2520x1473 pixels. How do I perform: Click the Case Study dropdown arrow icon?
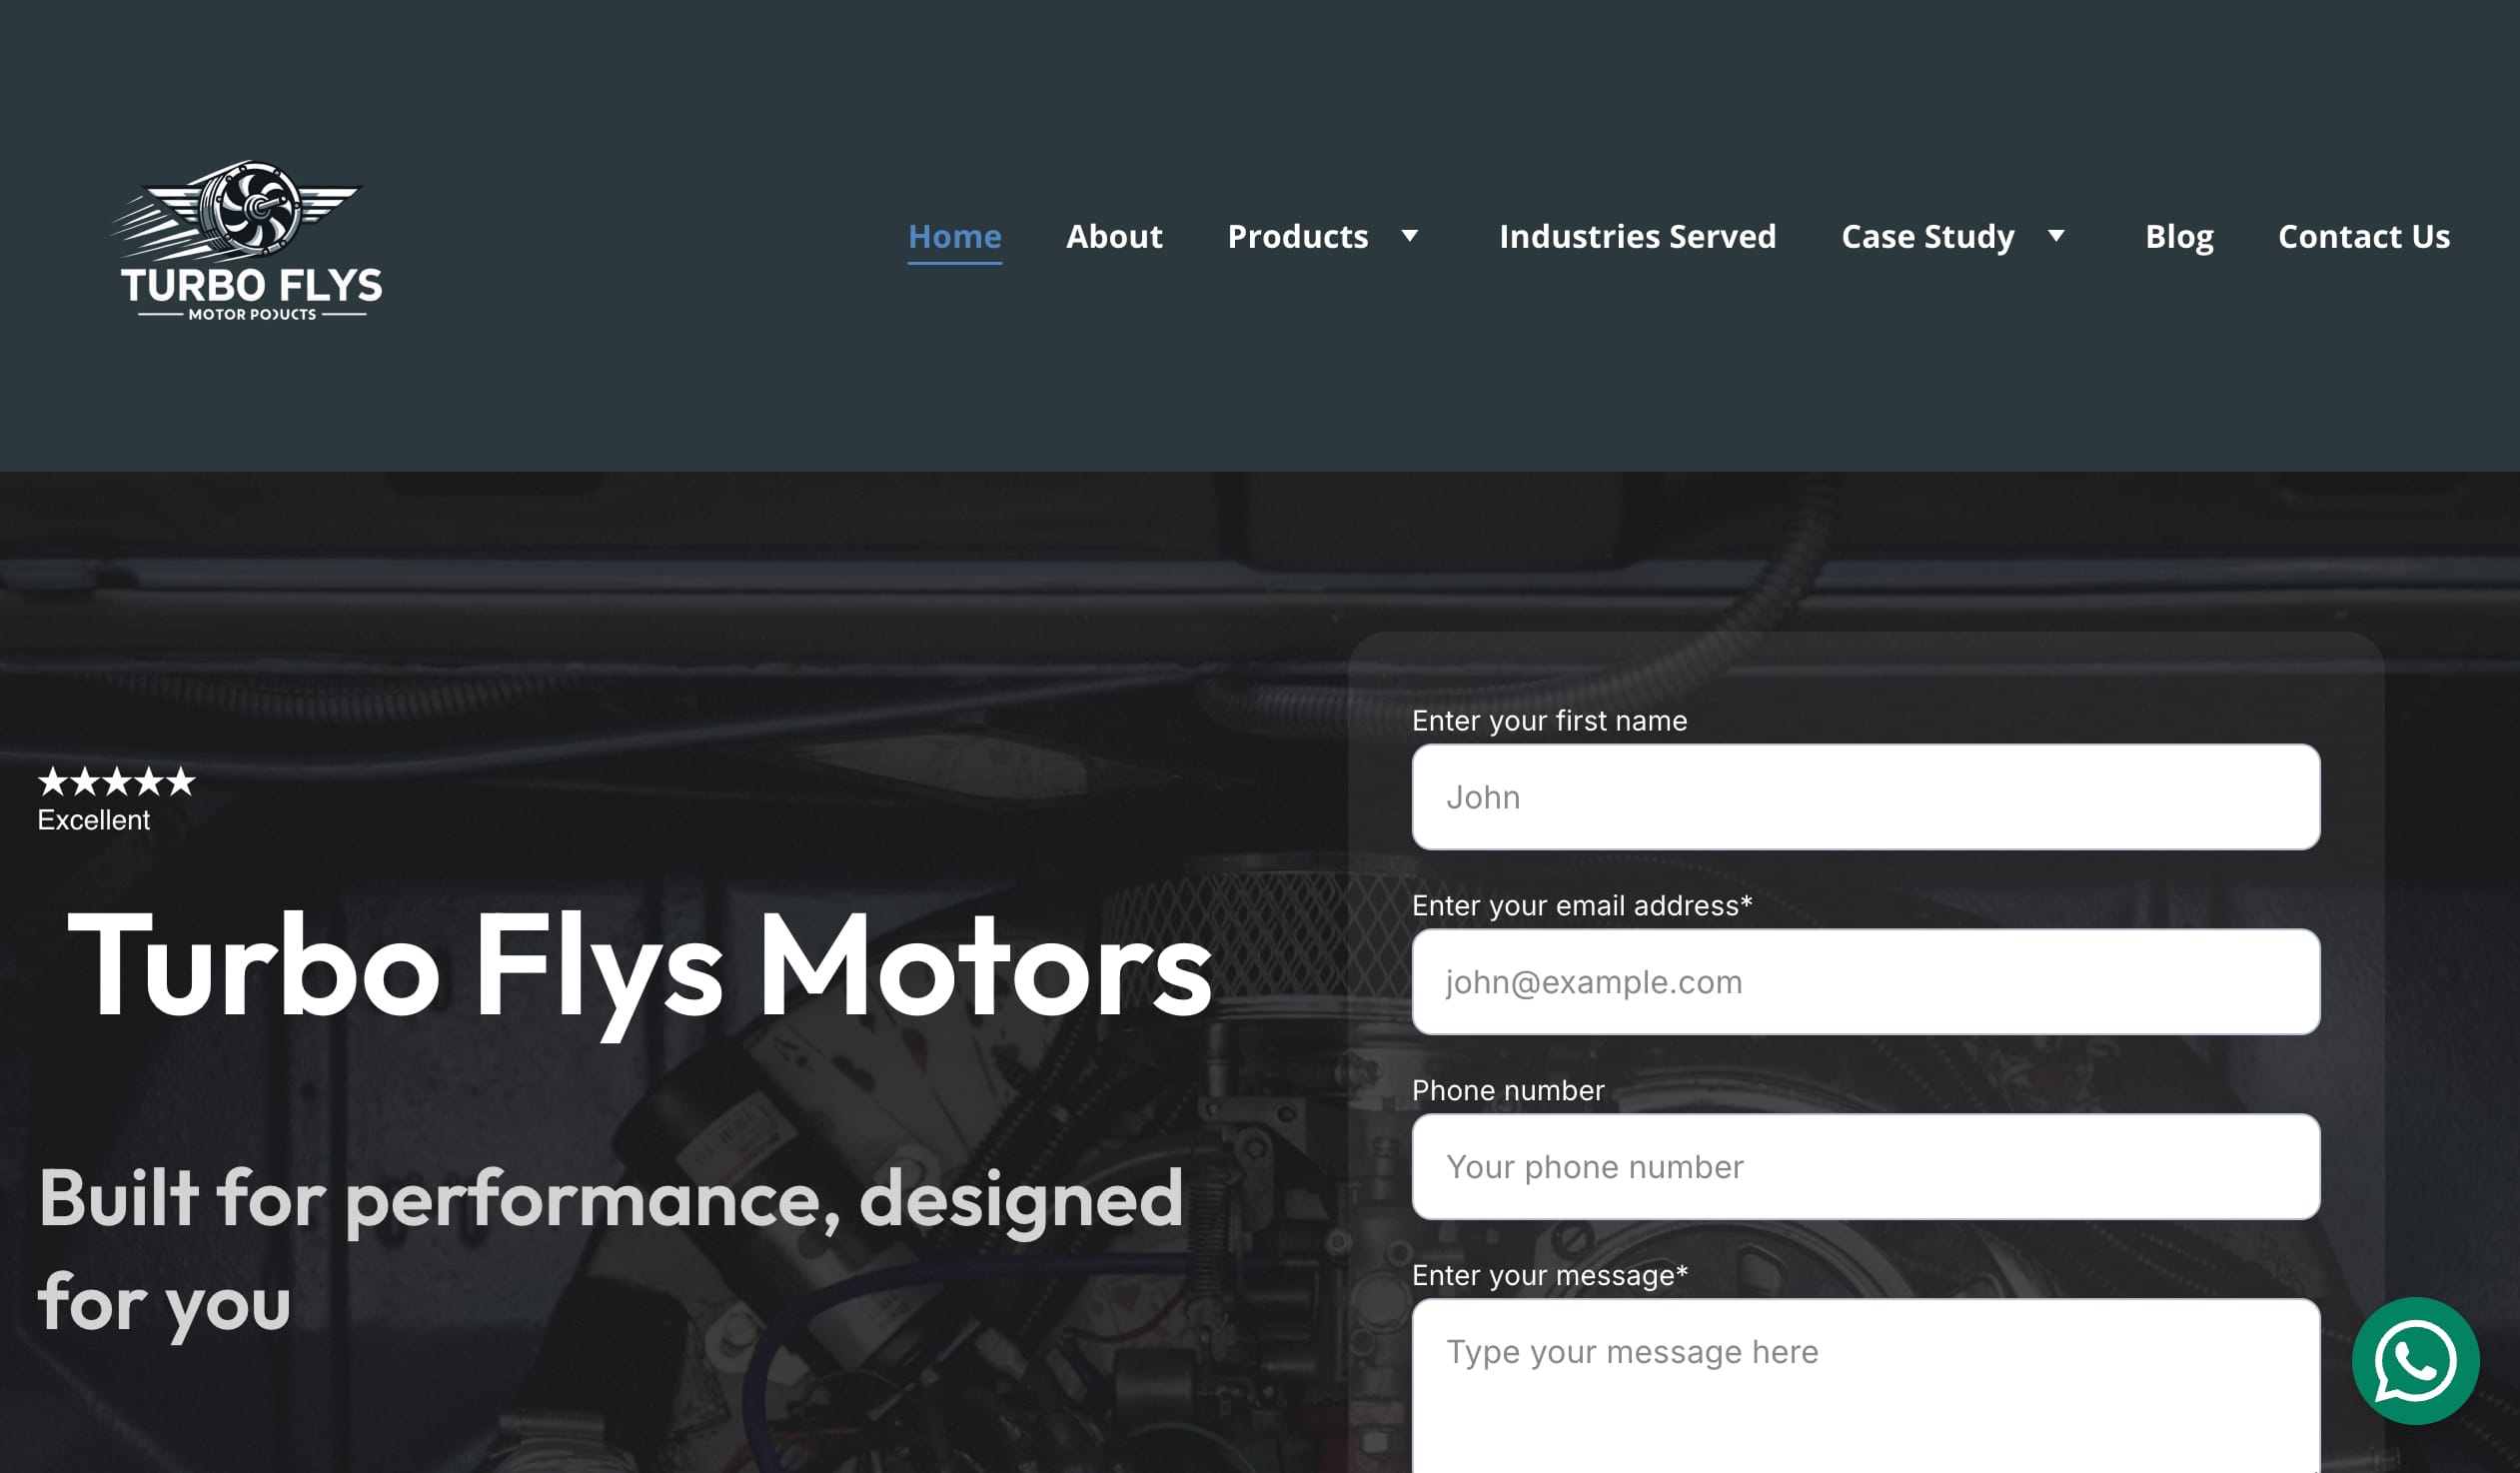point(2059,235)
